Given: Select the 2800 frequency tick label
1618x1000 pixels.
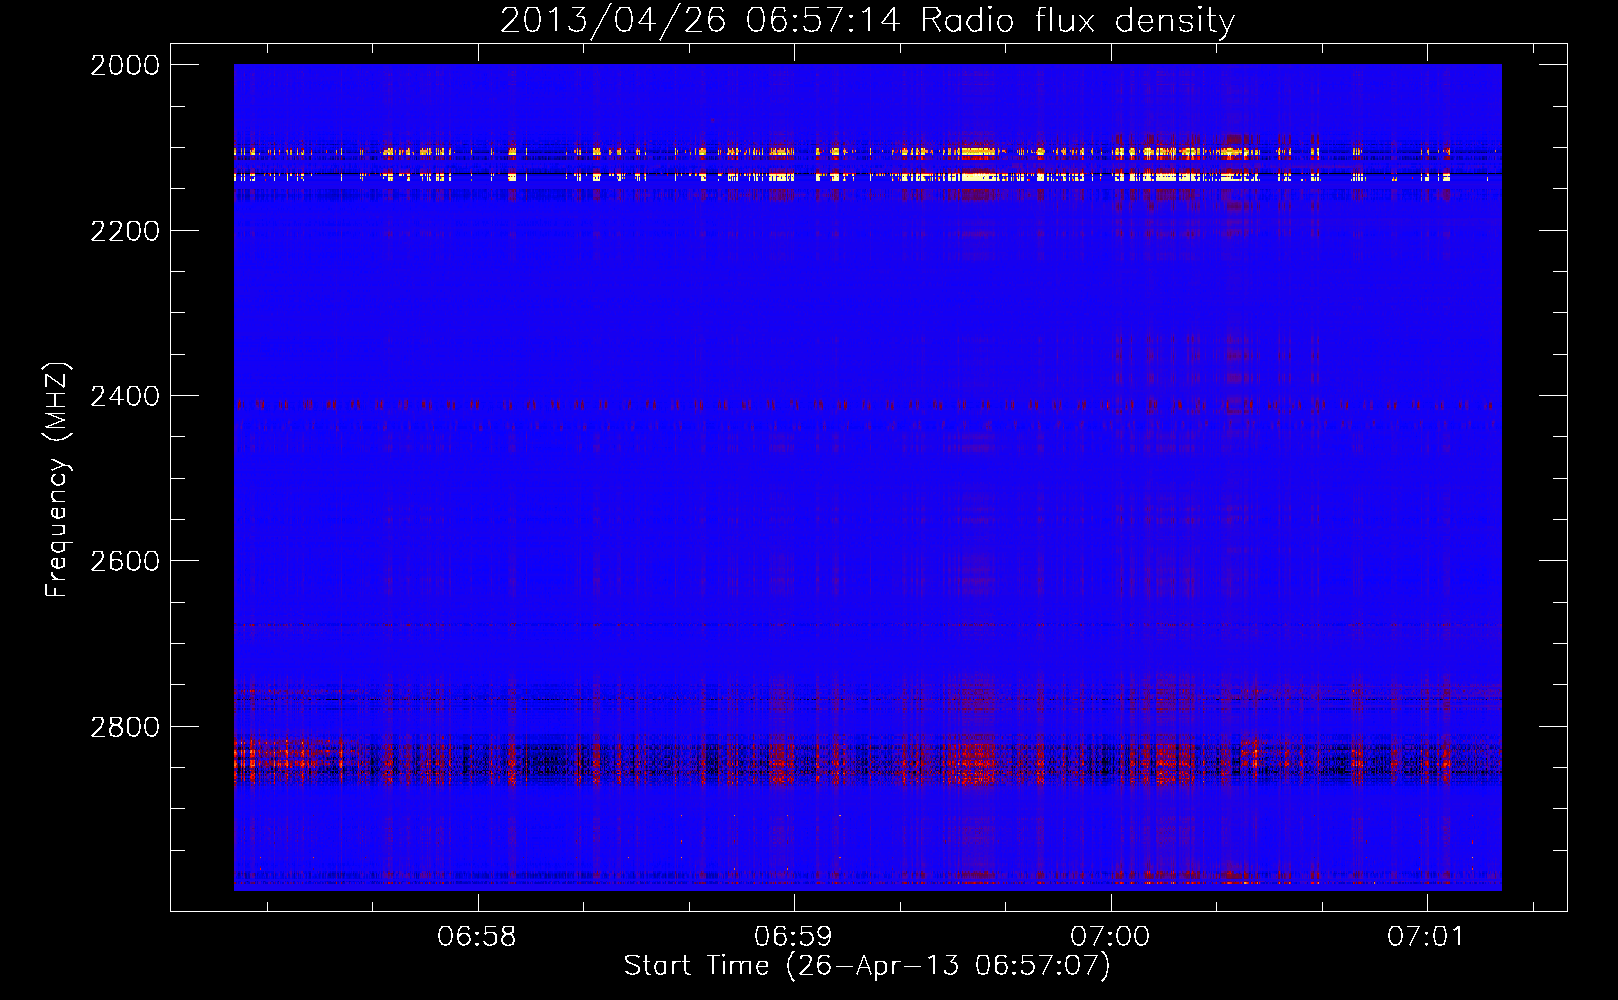Looking at the screenshot, I should coord(125,727).
